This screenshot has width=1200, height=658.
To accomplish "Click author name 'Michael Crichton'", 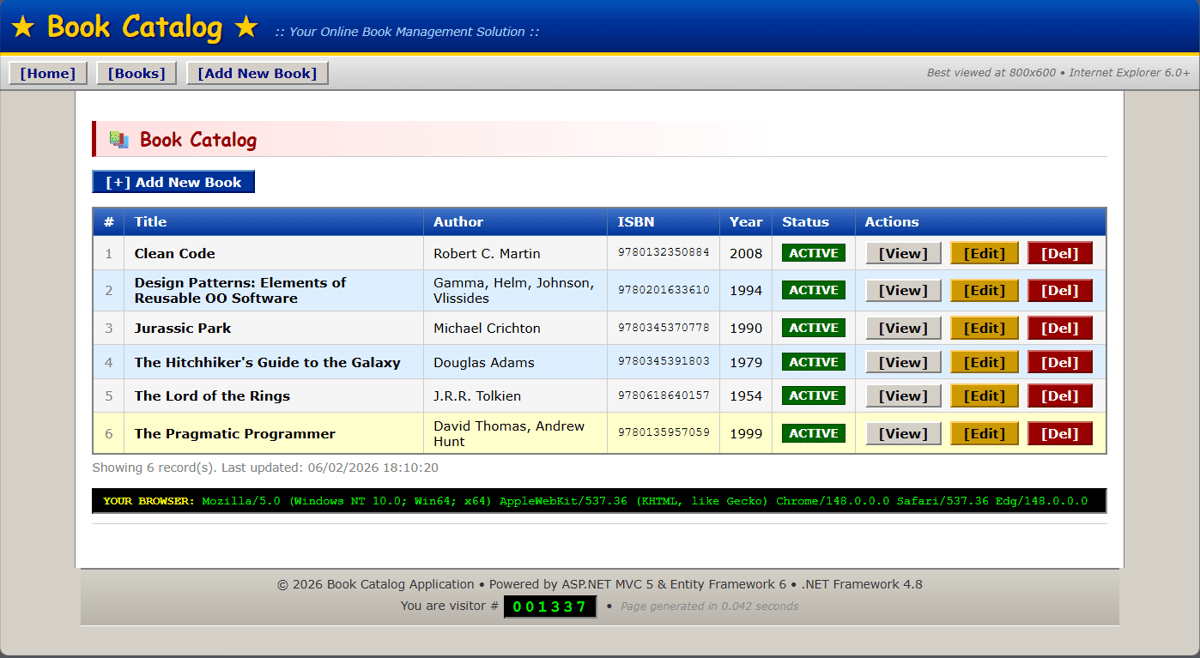I will coord(487,328).
